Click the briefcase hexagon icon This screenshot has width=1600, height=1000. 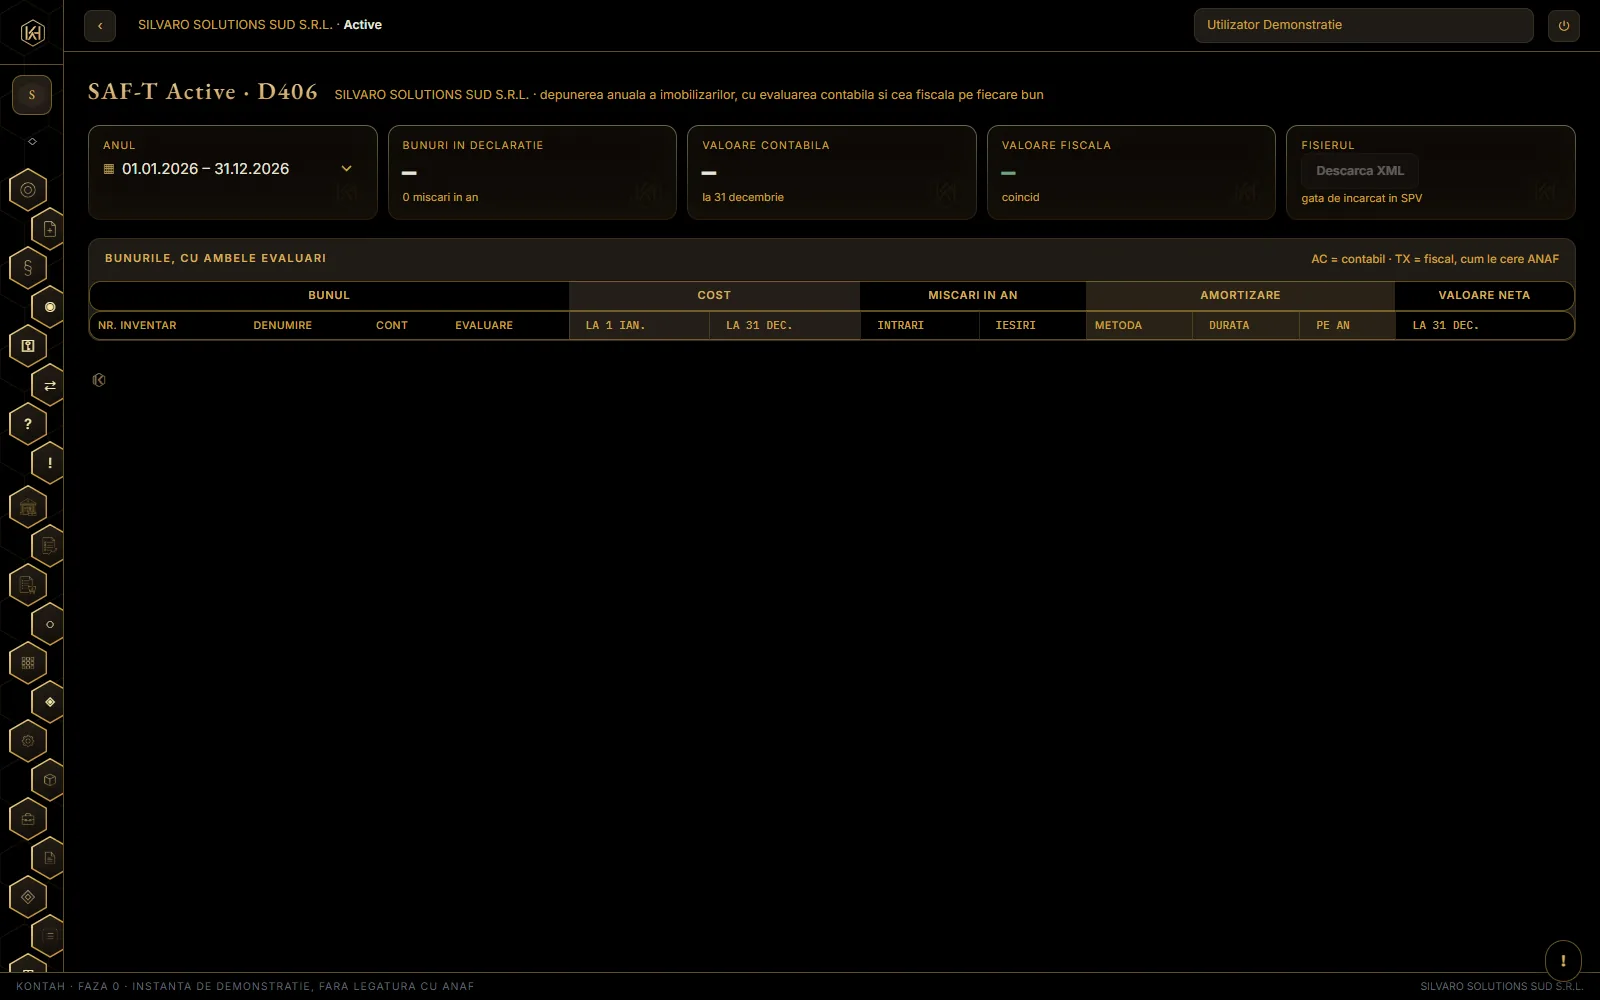(x=28, y=819)
